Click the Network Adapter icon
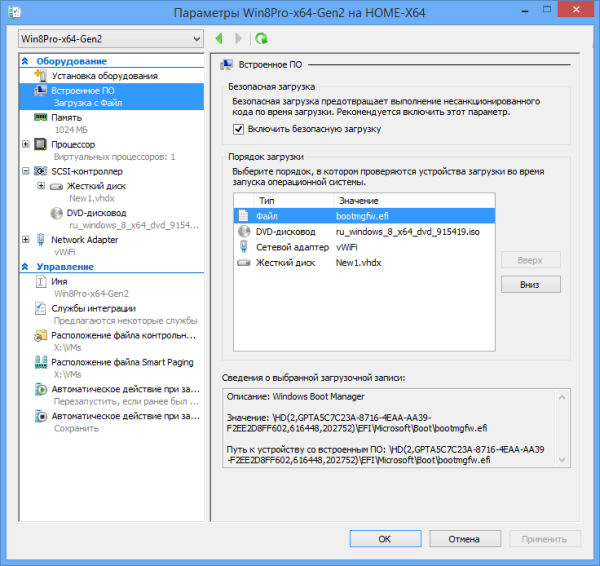600x566 pixels. (41, 240)
